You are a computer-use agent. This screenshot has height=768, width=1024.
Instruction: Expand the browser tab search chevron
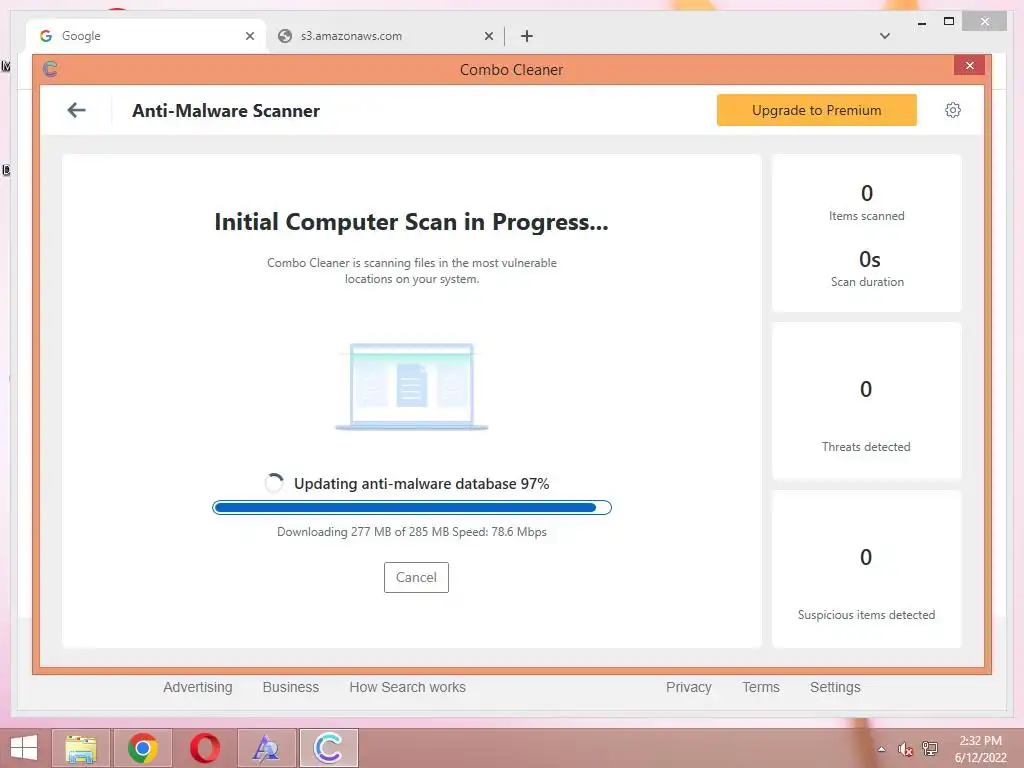[x=884, y=36]
